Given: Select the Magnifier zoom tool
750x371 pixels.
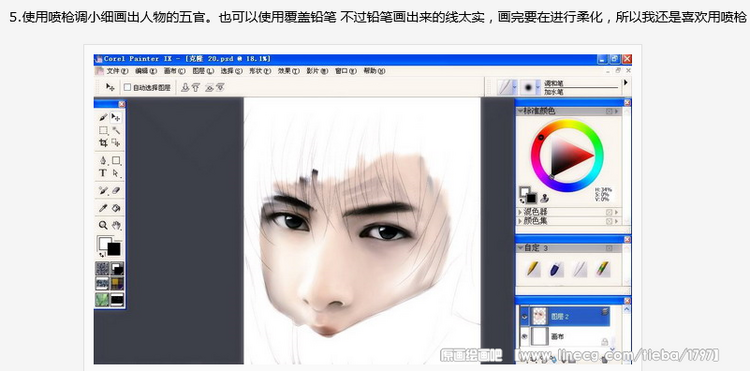Looking at the screenshot, I should [x=103, y=225].
